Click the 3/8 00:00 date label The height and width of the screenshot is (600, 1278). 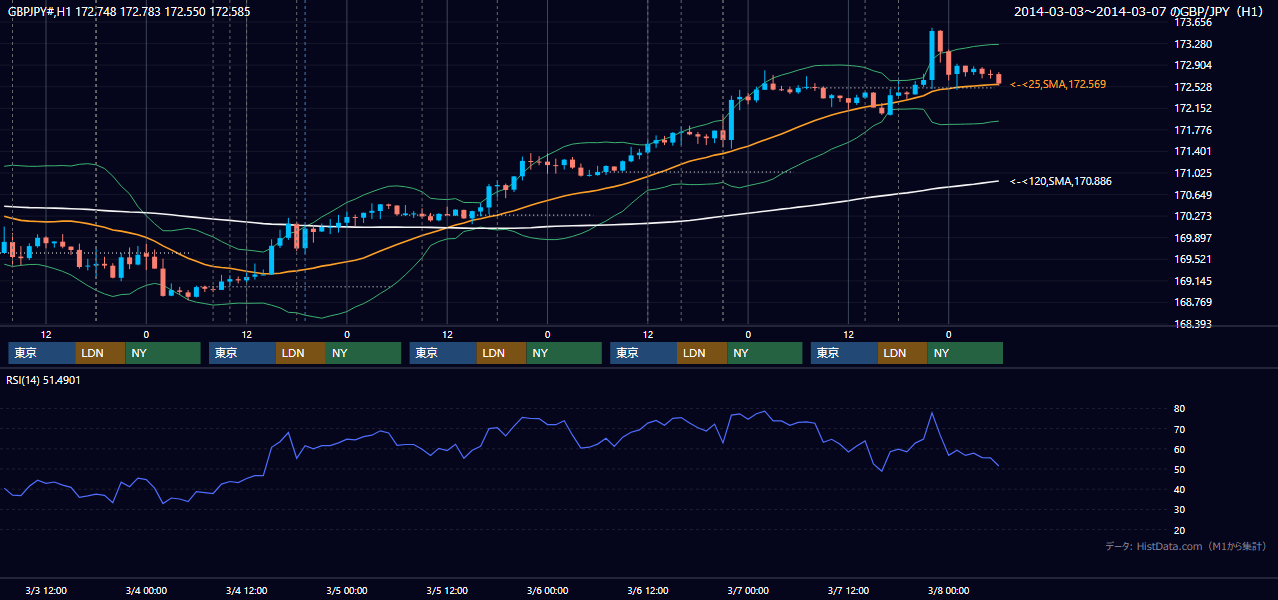coord(948,590)
